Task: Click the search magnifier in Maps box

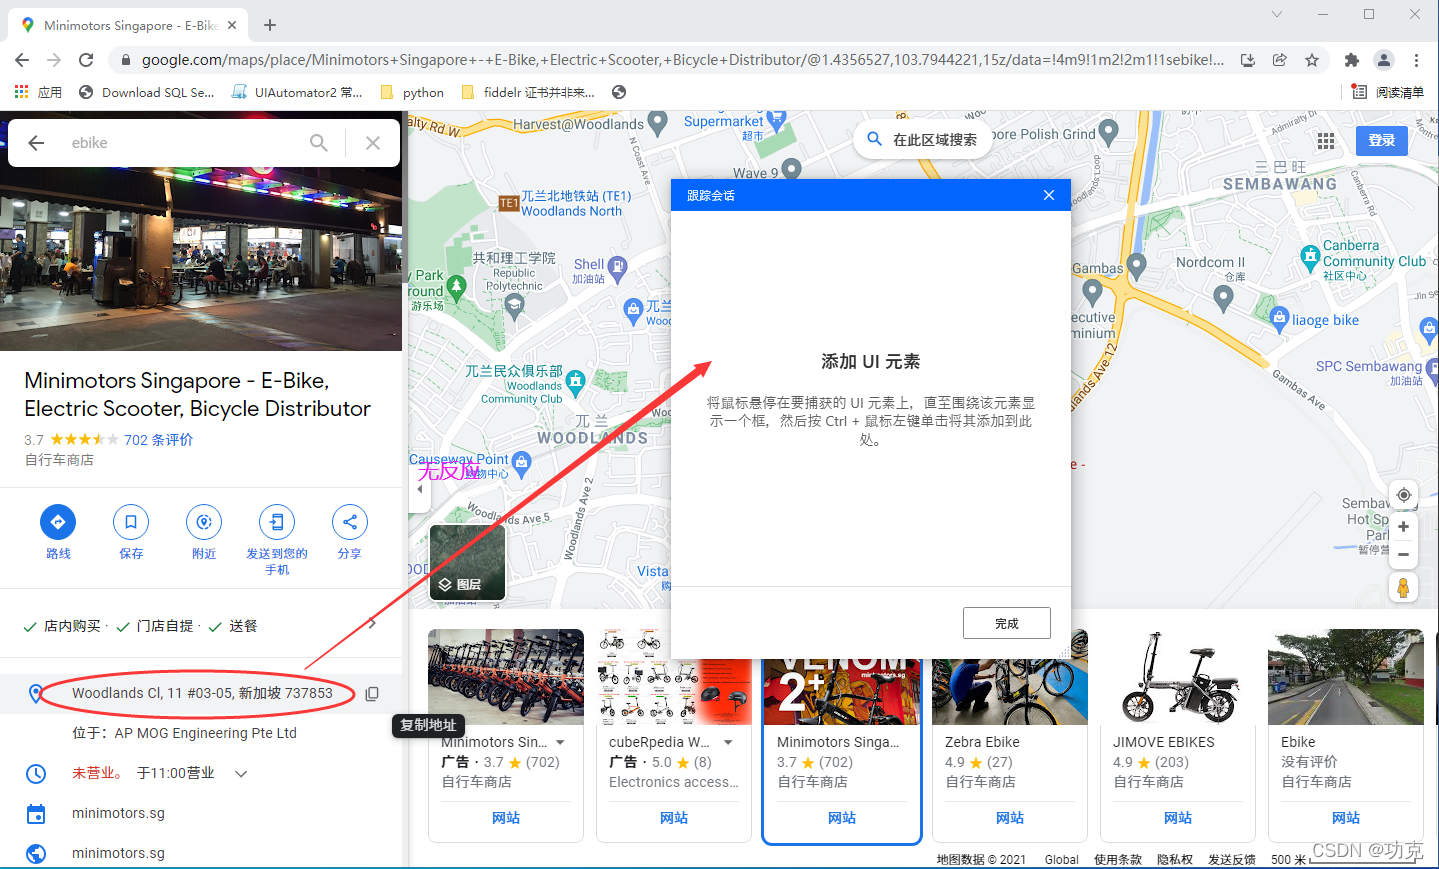Action: tap(319, 143)
